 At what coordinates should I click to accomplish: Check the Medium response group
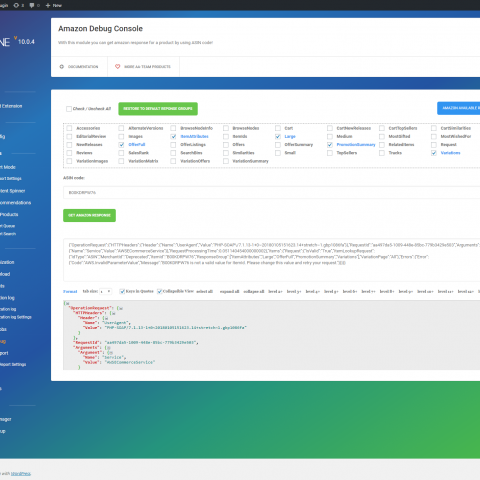click(x=330, y=136)
